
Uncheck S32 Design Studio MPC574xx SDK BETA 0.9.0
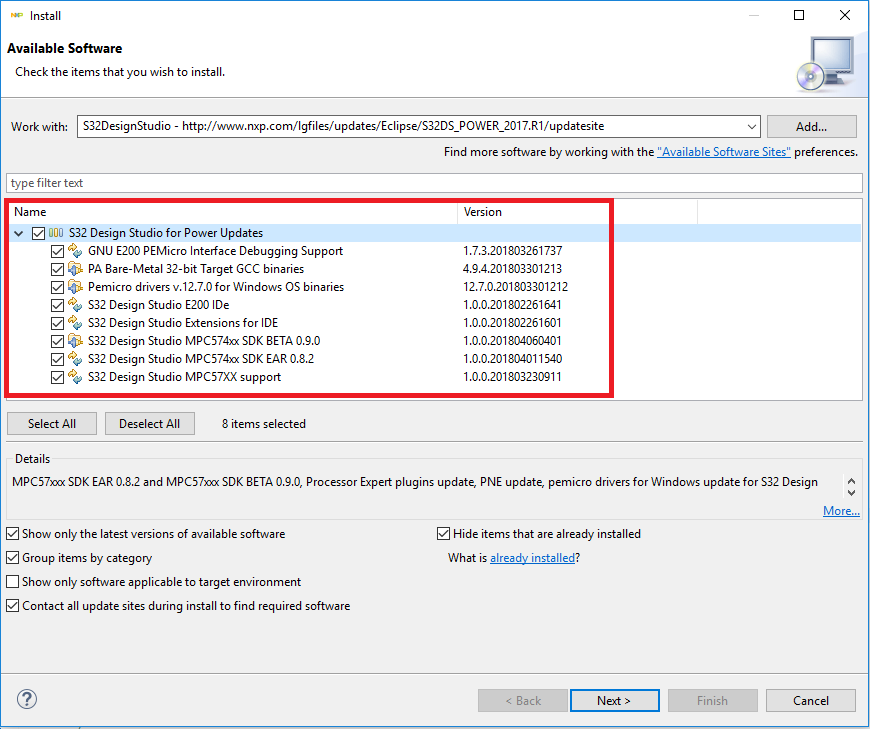tap(57, 341)
